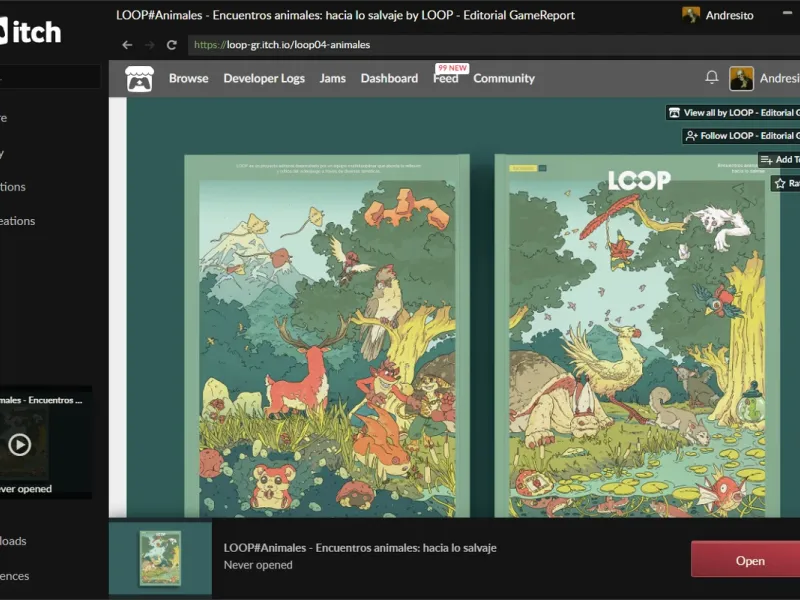Click the Add To collection button
Image resolution: width=800 pixels, height=600 pixels.
point(779,160)
